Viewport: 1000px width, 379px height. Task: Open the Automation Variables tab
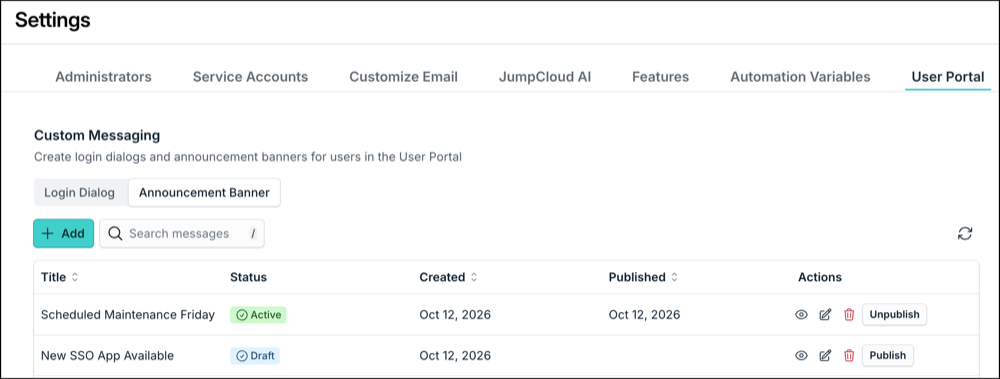coord(800,77)
